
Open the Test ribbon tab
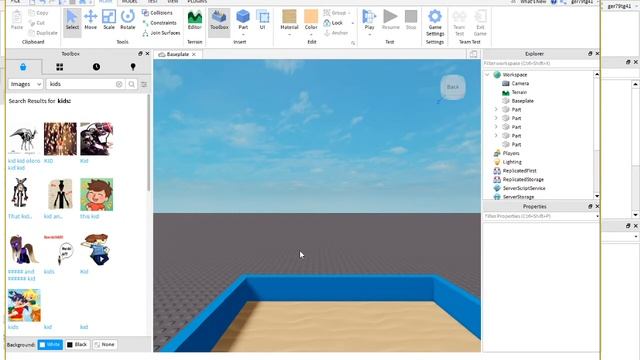tap(153, 2)
